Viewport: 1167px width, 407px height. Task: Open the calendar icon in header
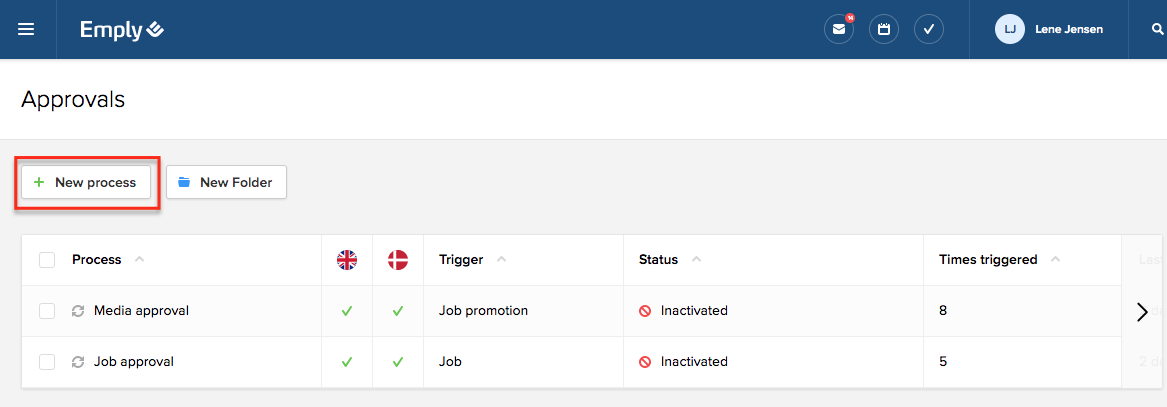click(x=884, y=29)
